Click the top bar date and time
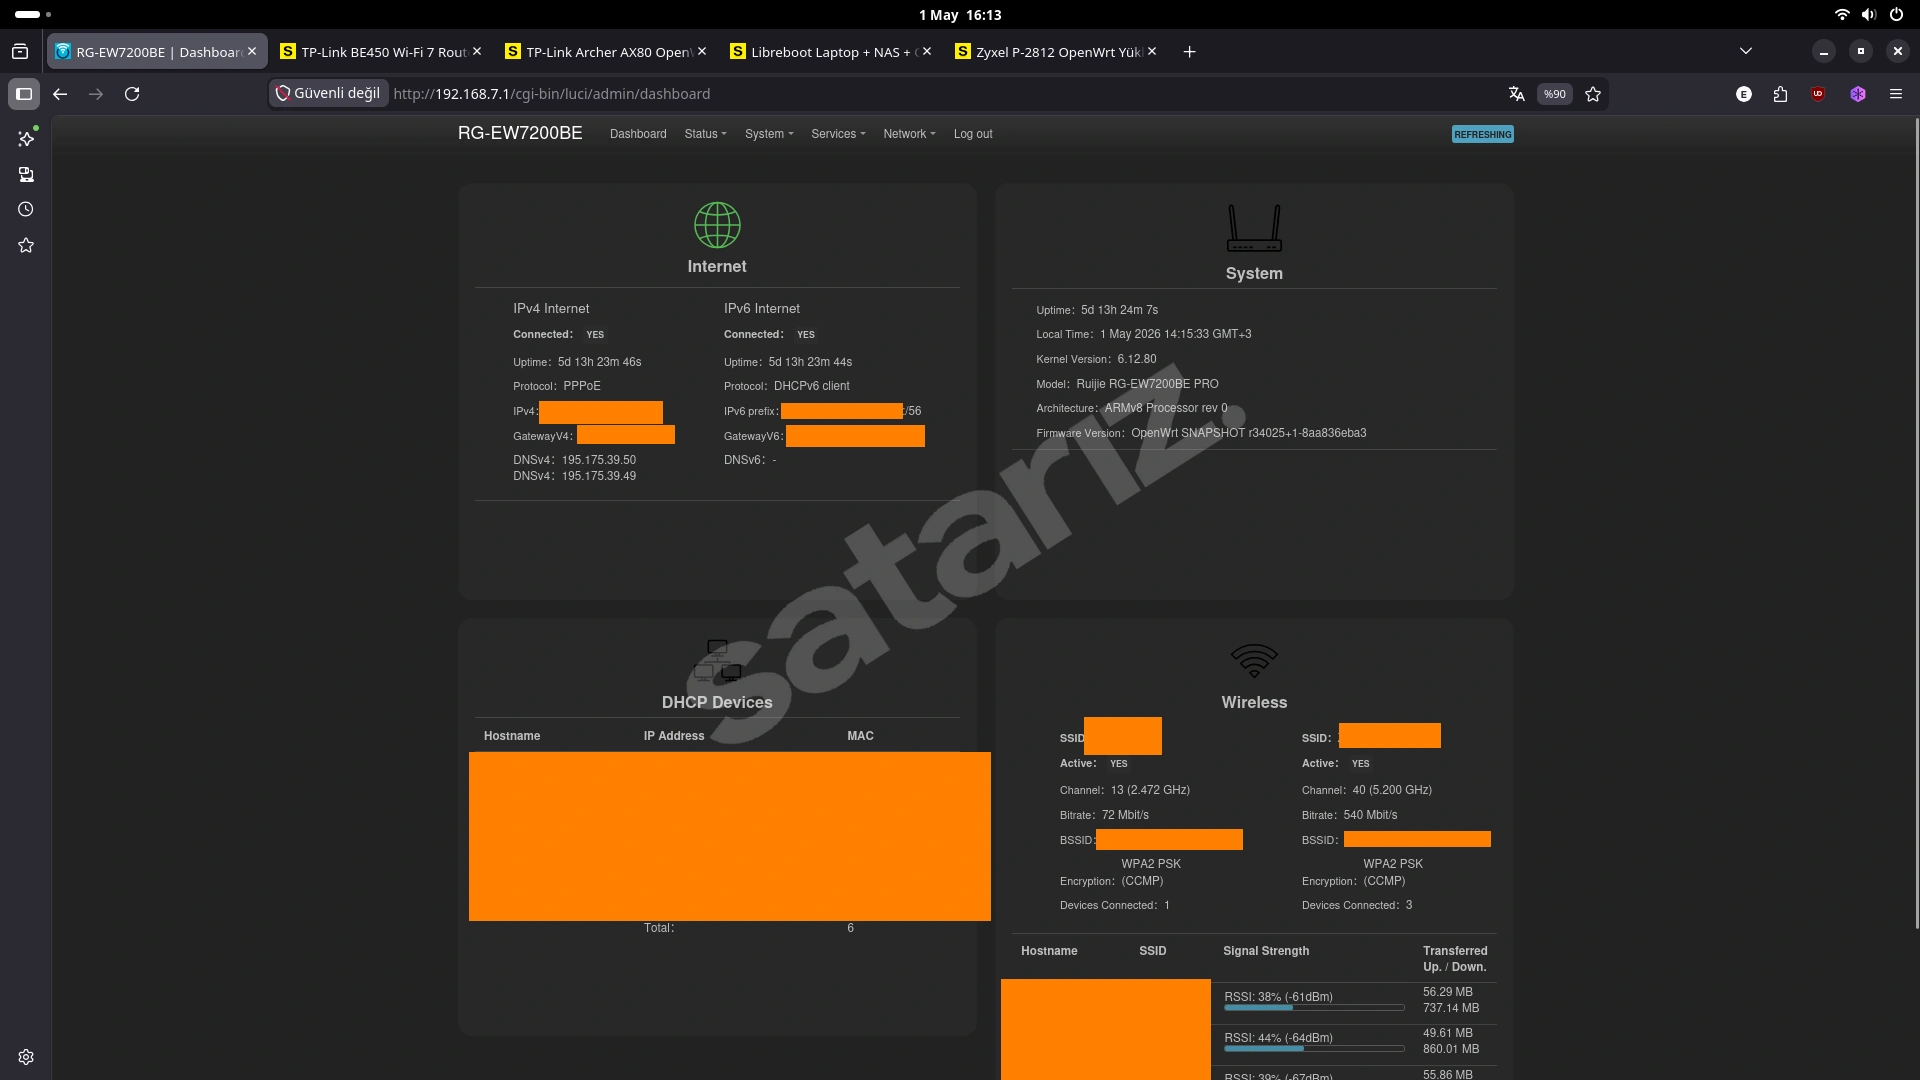Image resolution: width=1920 pixels, height=1080 pixels. pos(960,15)
